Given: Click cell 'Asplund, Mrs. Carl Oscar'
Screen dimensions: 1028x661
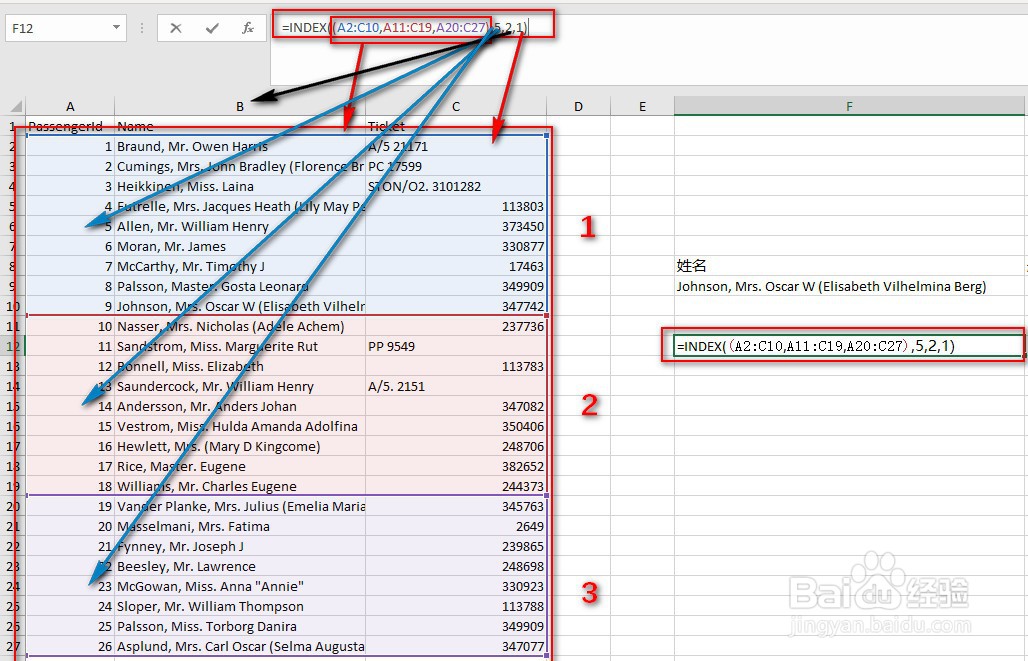Looking at the screenshot, I should pyautogui.click(x=240, y=647).
